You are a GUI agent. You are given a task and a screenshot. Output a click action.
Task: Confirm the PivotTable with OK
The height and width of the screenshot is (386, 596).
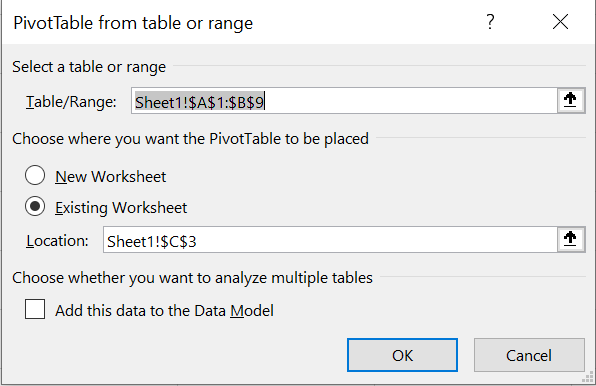click(402, 355)
